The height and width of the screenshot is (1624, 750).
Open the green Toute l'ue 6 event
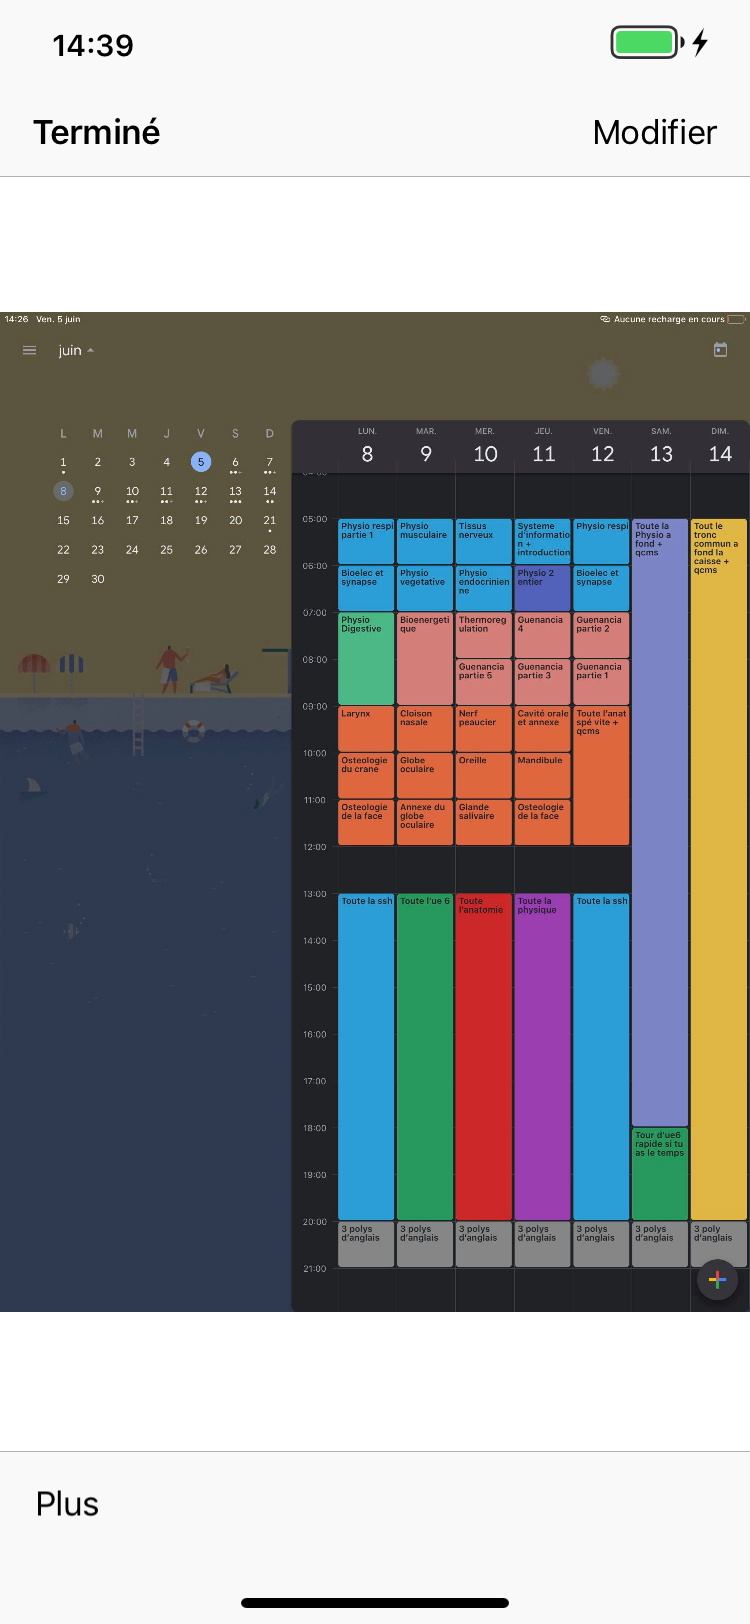coord(425,1057)
